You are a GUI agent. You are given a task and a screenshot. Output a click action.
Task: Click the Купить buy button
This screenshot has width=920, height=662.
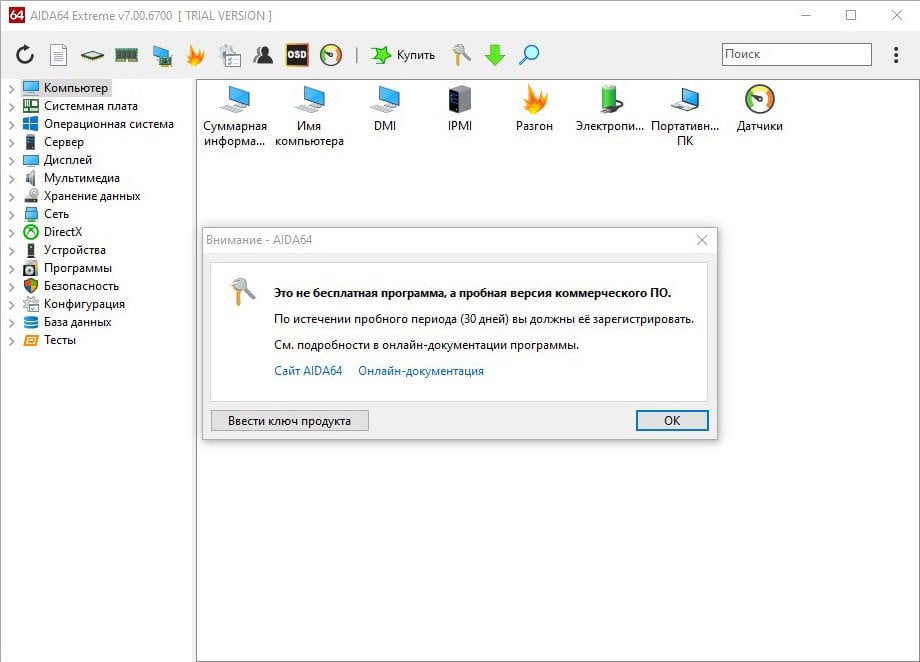(403, 55)
